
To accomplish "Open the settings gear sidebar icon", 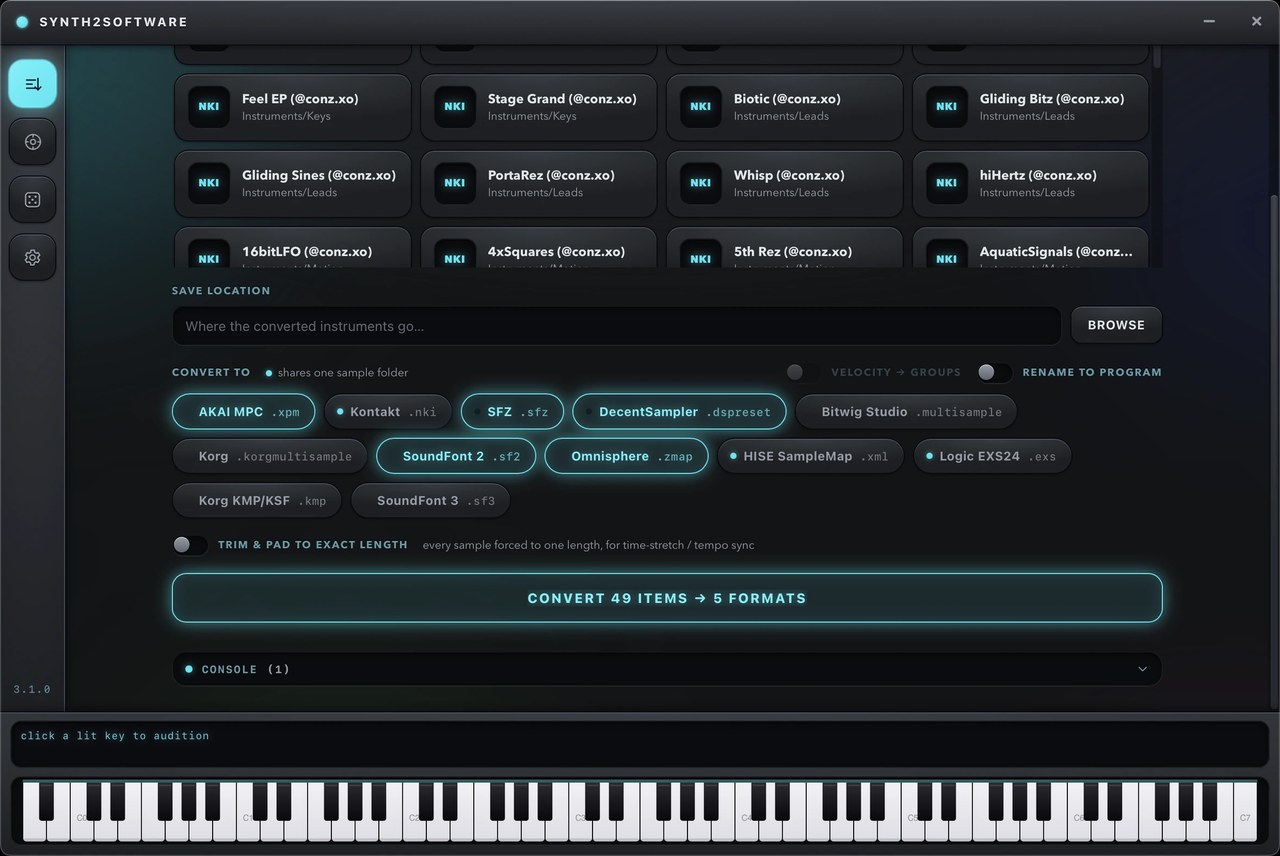I will (x=33, y=257).
